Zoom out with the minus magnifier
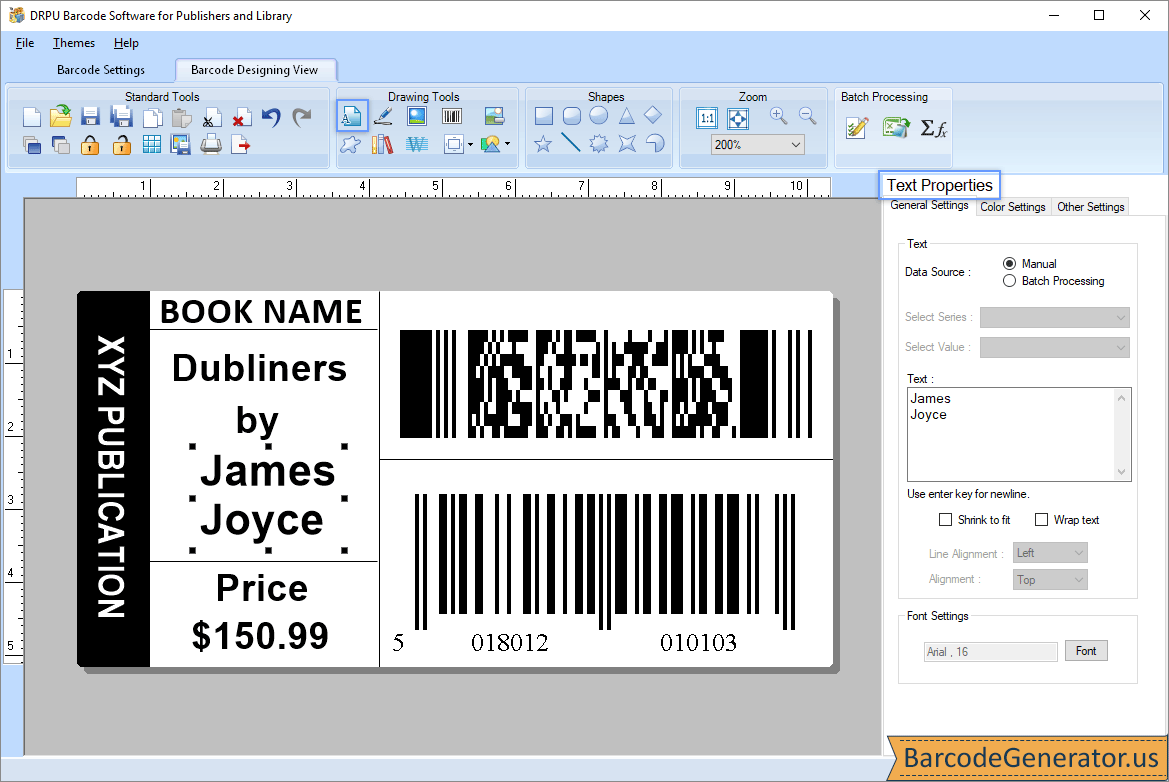Screen dimensions: 1169x782 (x=807, y=116)
